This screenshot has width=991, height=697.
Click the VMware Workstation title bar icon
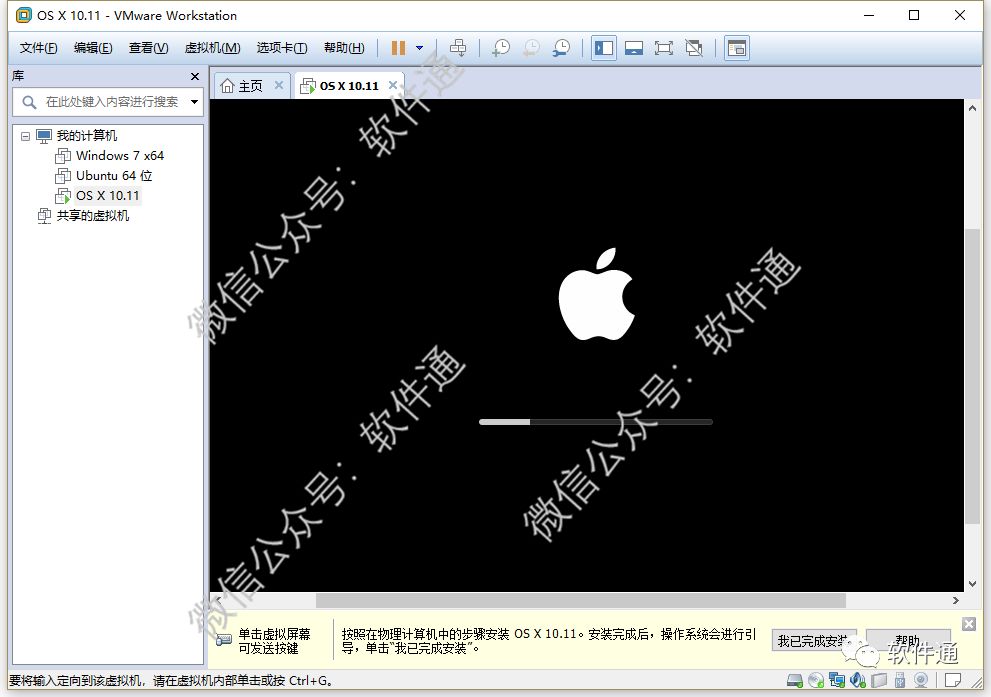[23, 15]
